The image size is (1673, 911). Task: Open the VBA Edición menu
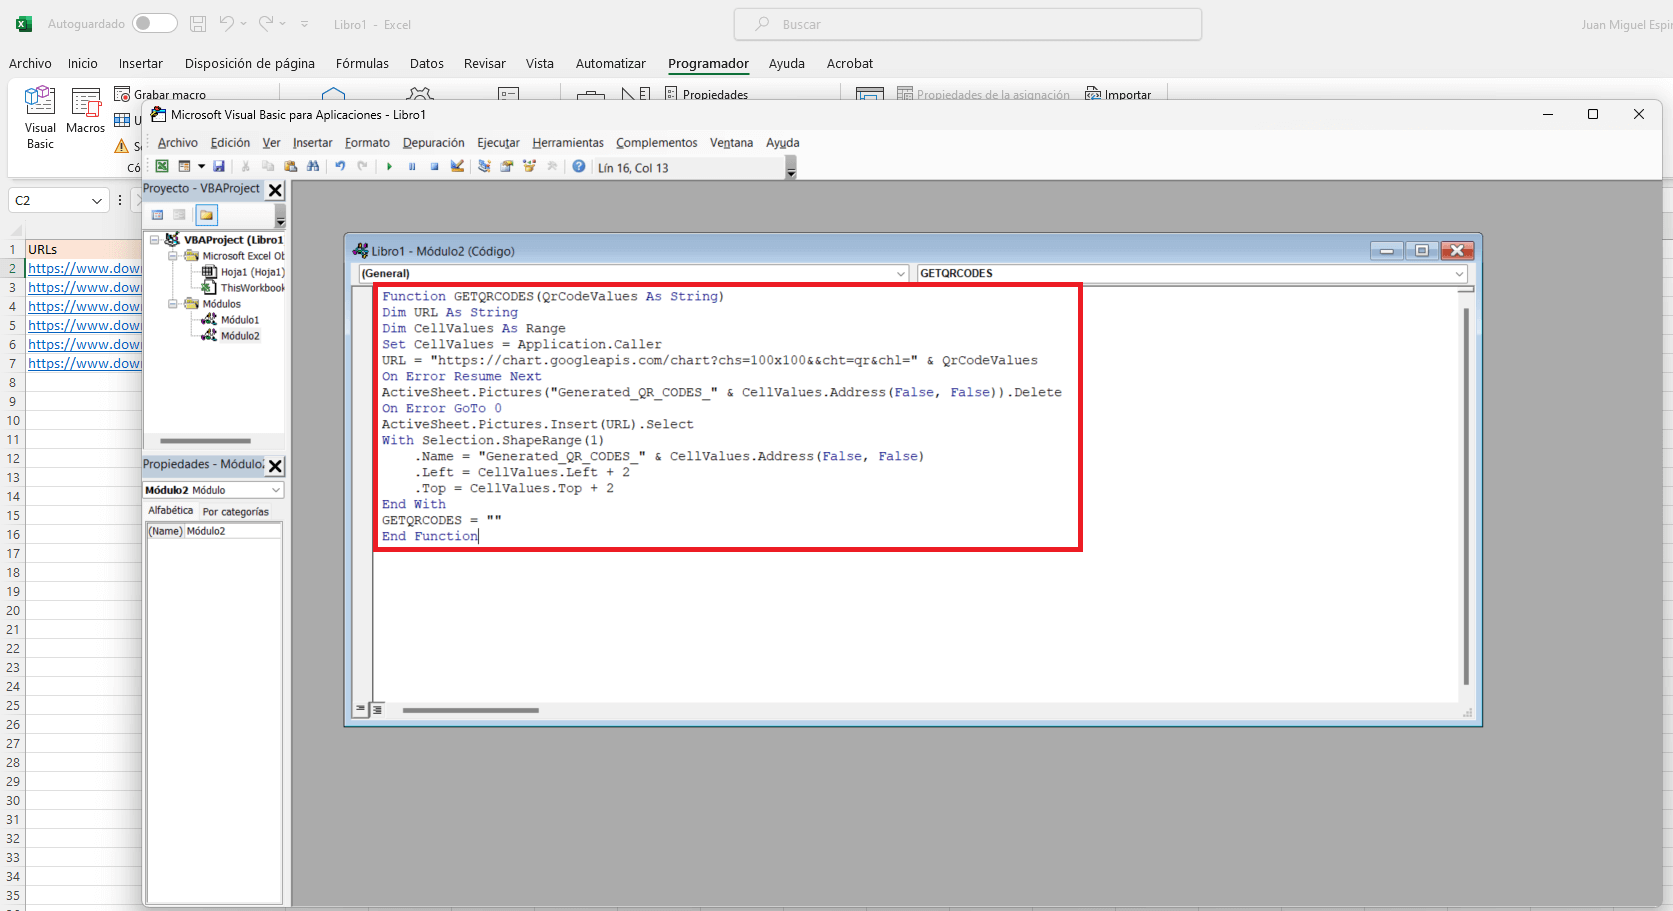230,143
